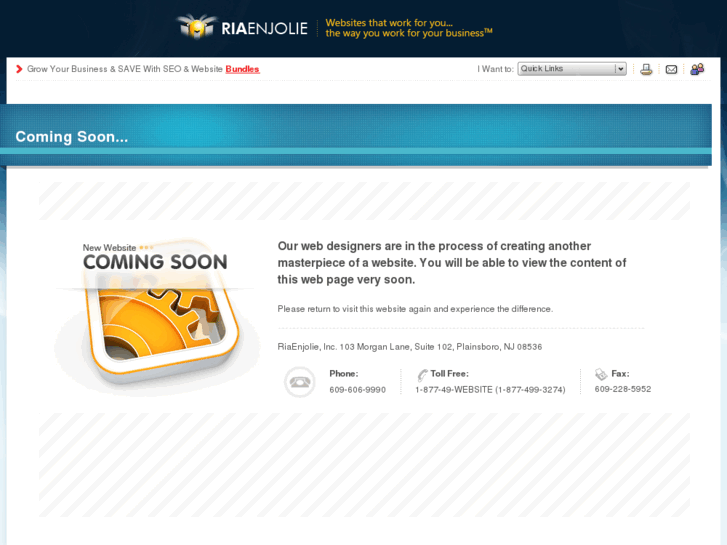This screenshot has height=545, width=727.
Task: Click the 'I Want to:' label
Action: pyautogui.click(x=495, y=69)
